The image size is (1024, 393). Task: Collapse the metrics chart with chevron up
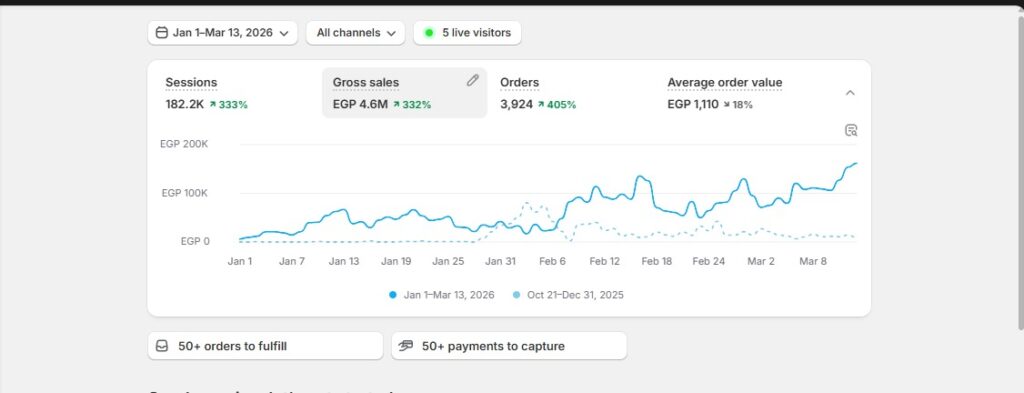[850, 93]
